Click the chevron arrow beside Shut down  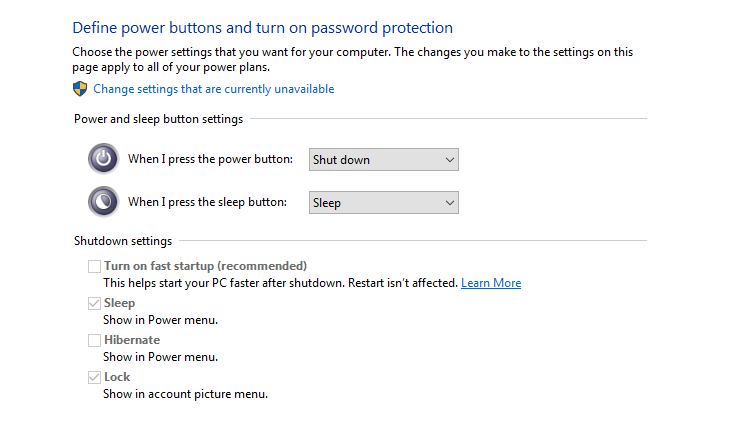point(449,160)
